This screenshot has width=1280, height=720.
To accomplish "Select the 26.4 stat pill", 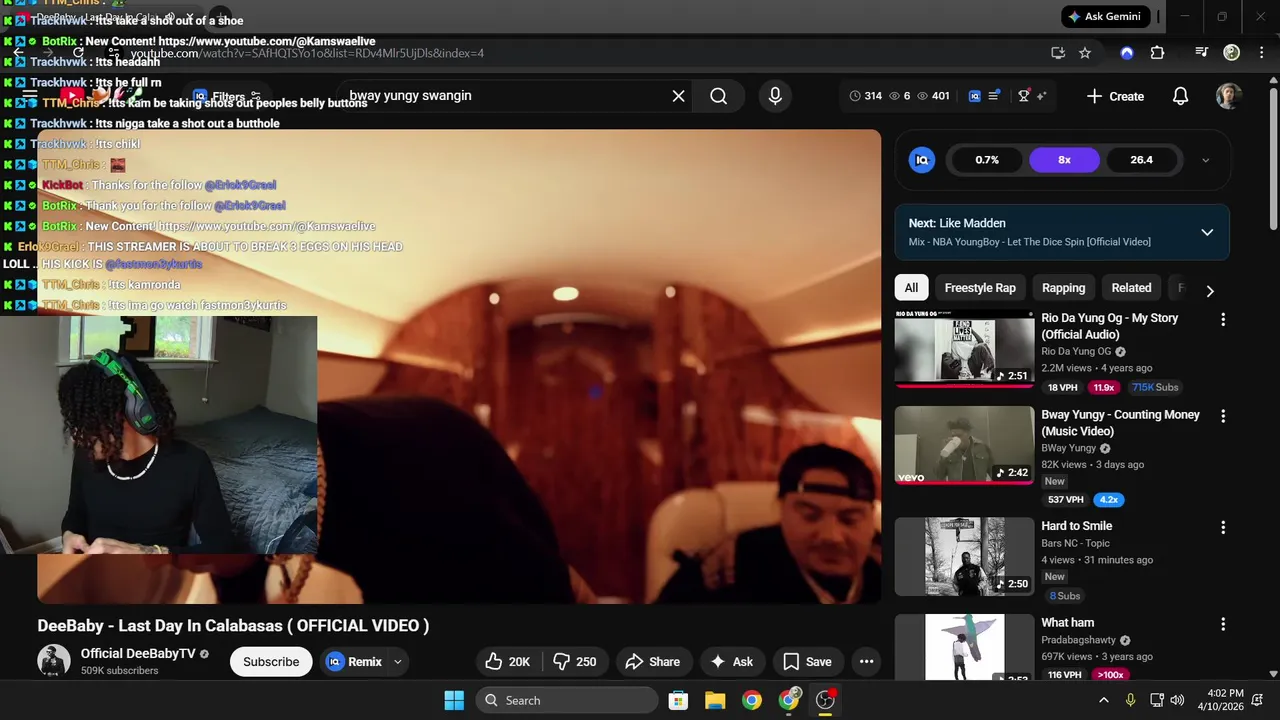I will pos(1141,160).
